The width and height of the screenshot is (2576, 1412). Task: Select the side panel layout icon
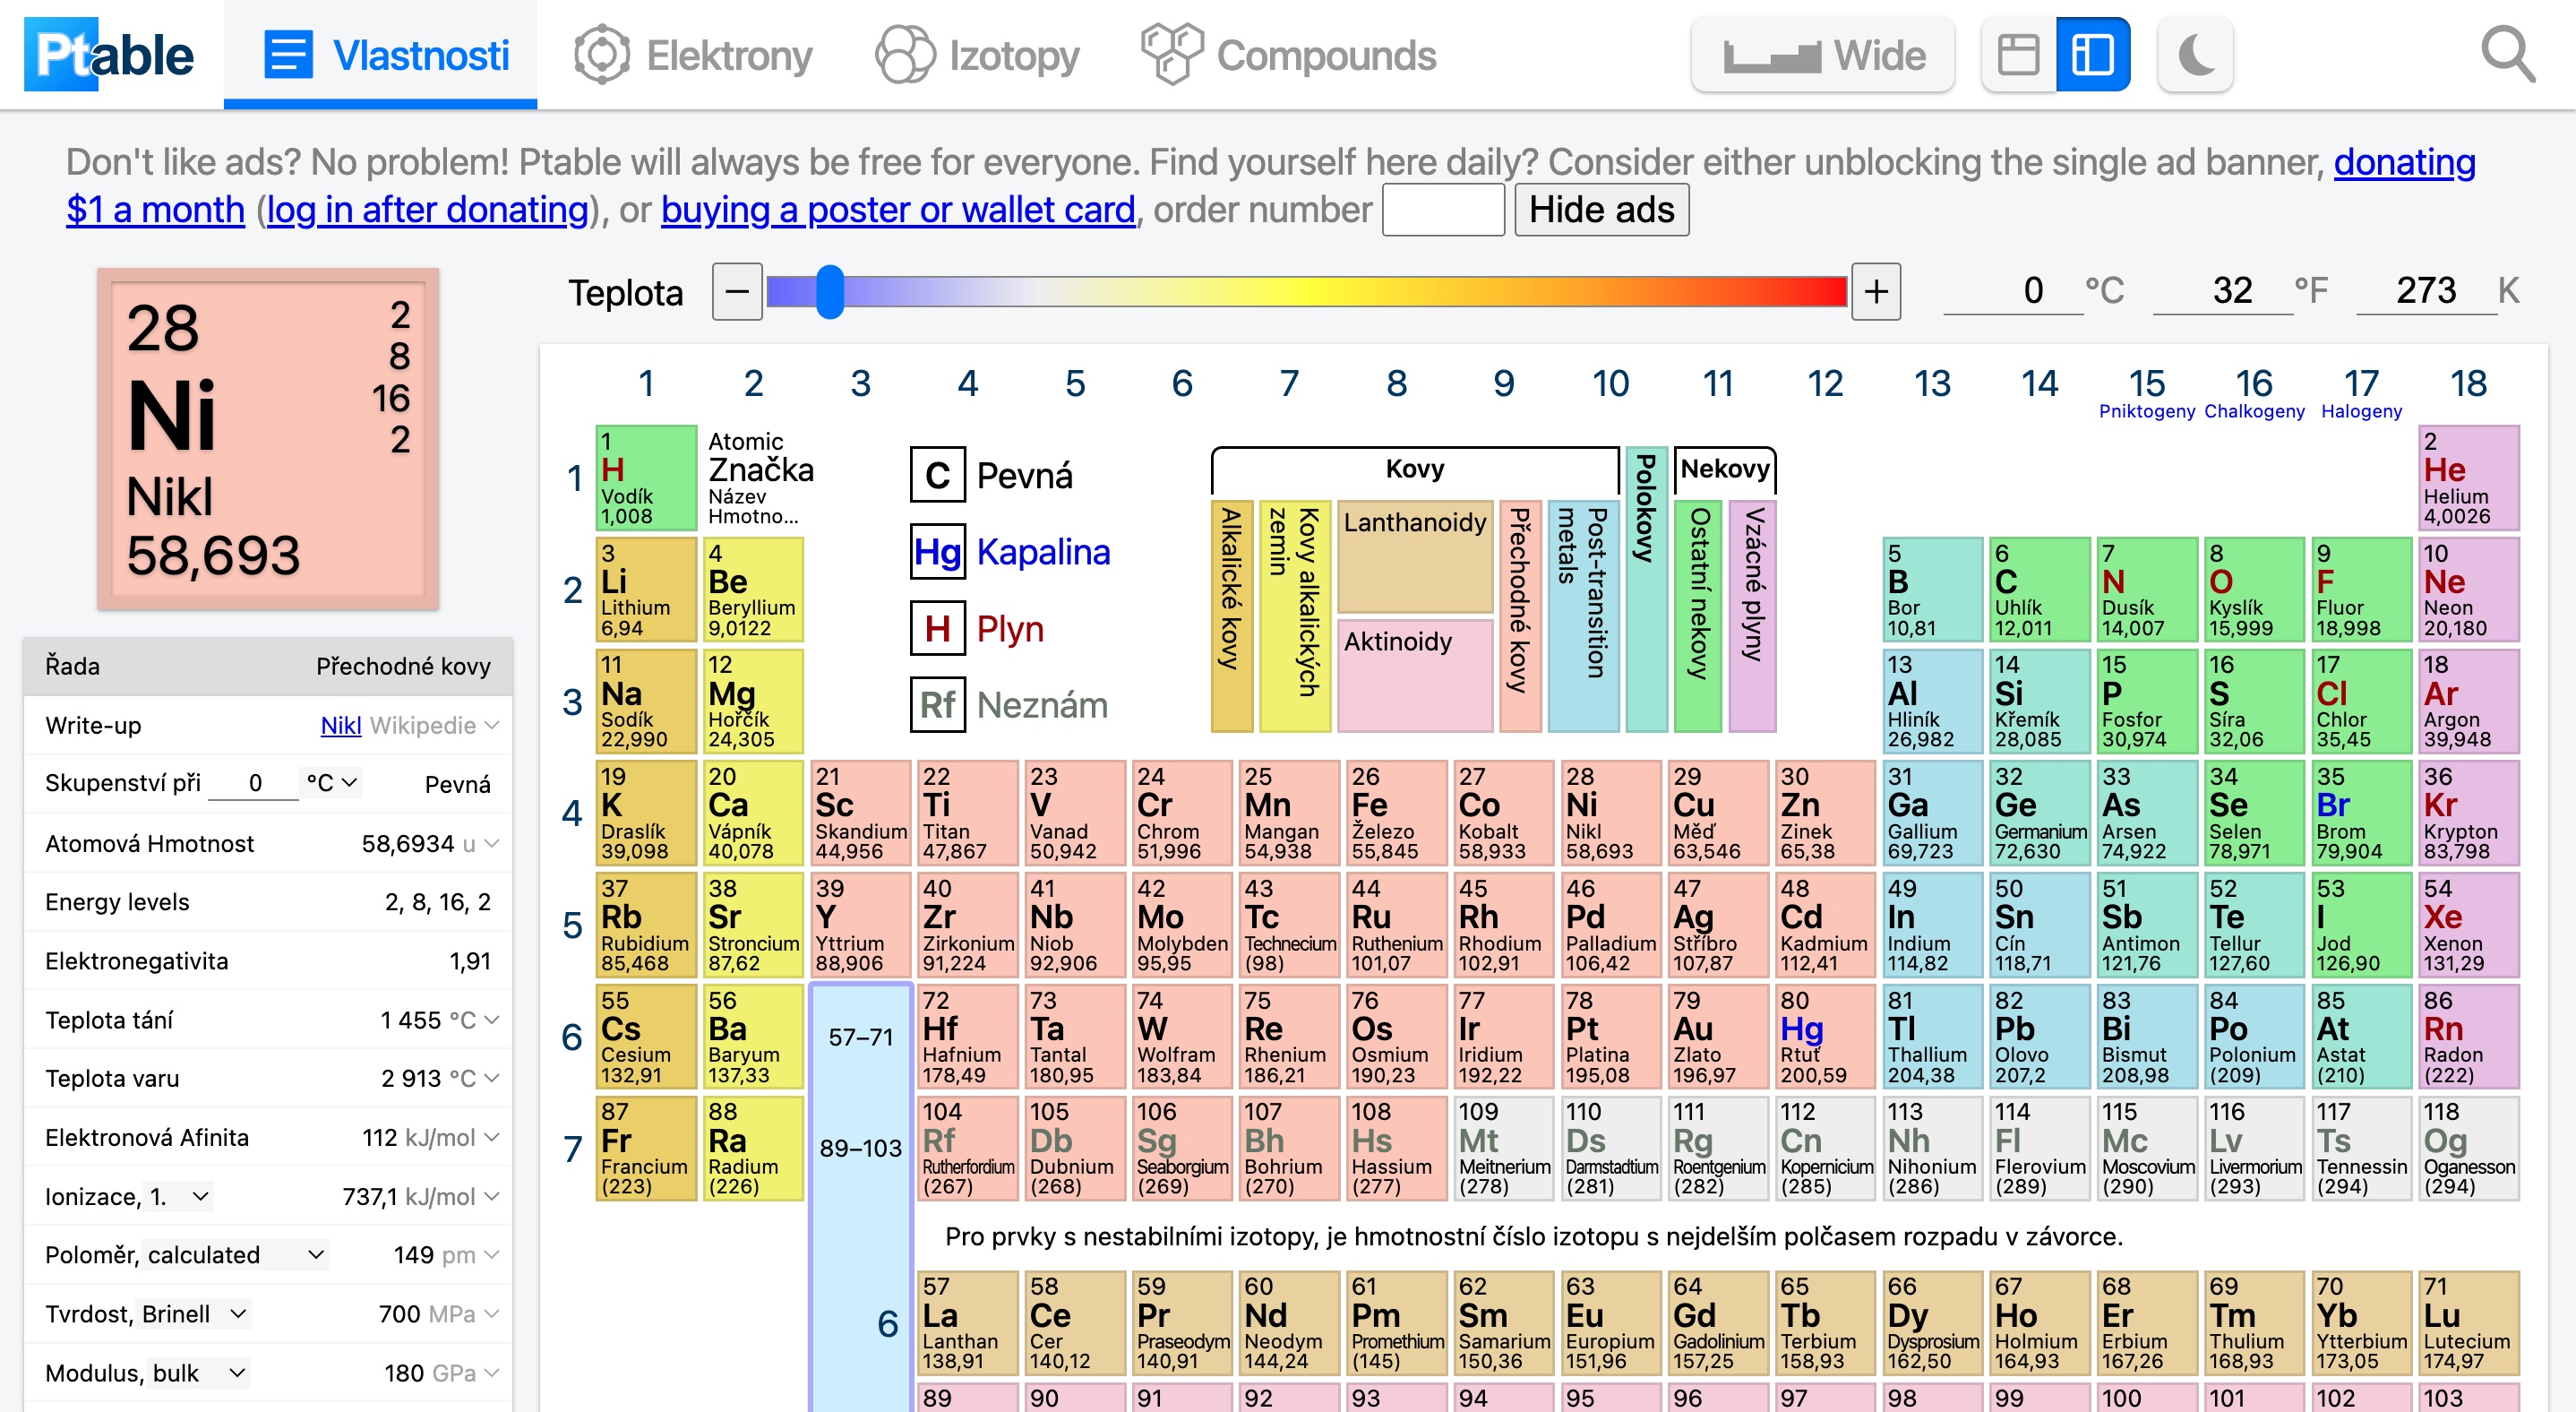(2092, 55)
